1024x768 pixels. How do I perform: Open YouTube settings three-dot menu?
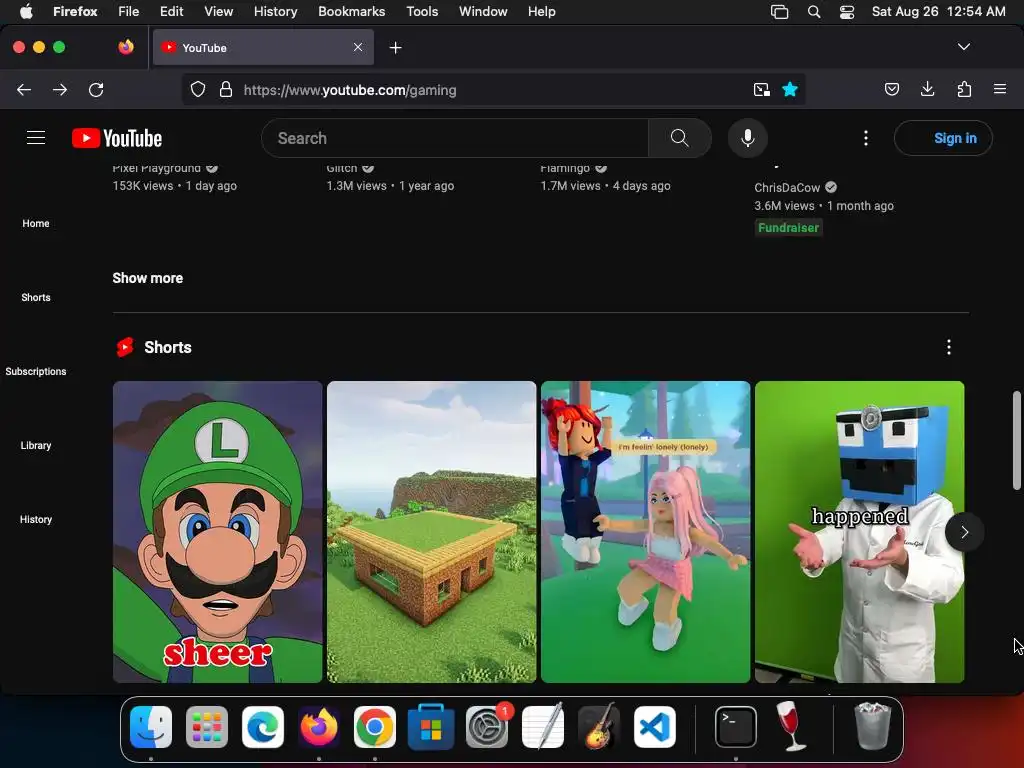point(866,138)
